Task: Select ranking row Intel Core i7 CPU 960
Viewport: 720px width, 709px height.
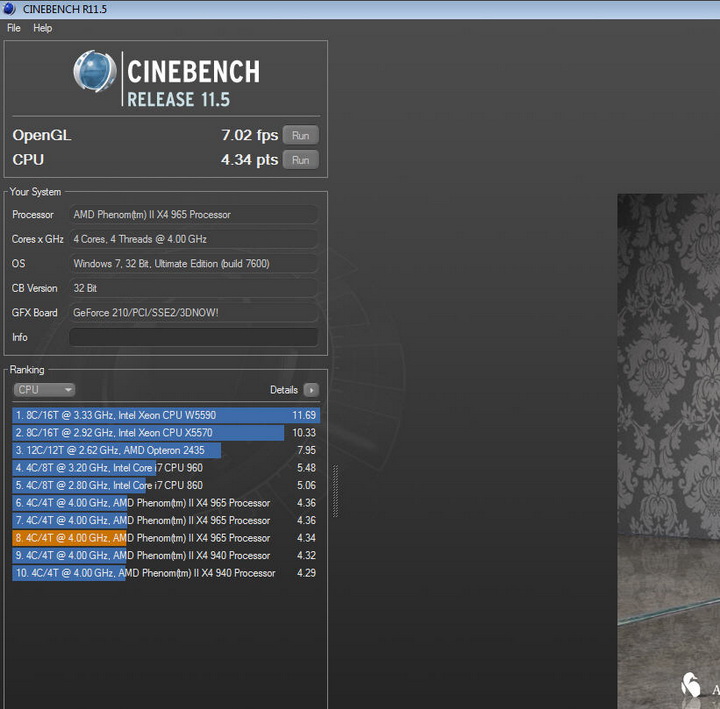Action: pos(166,467)
